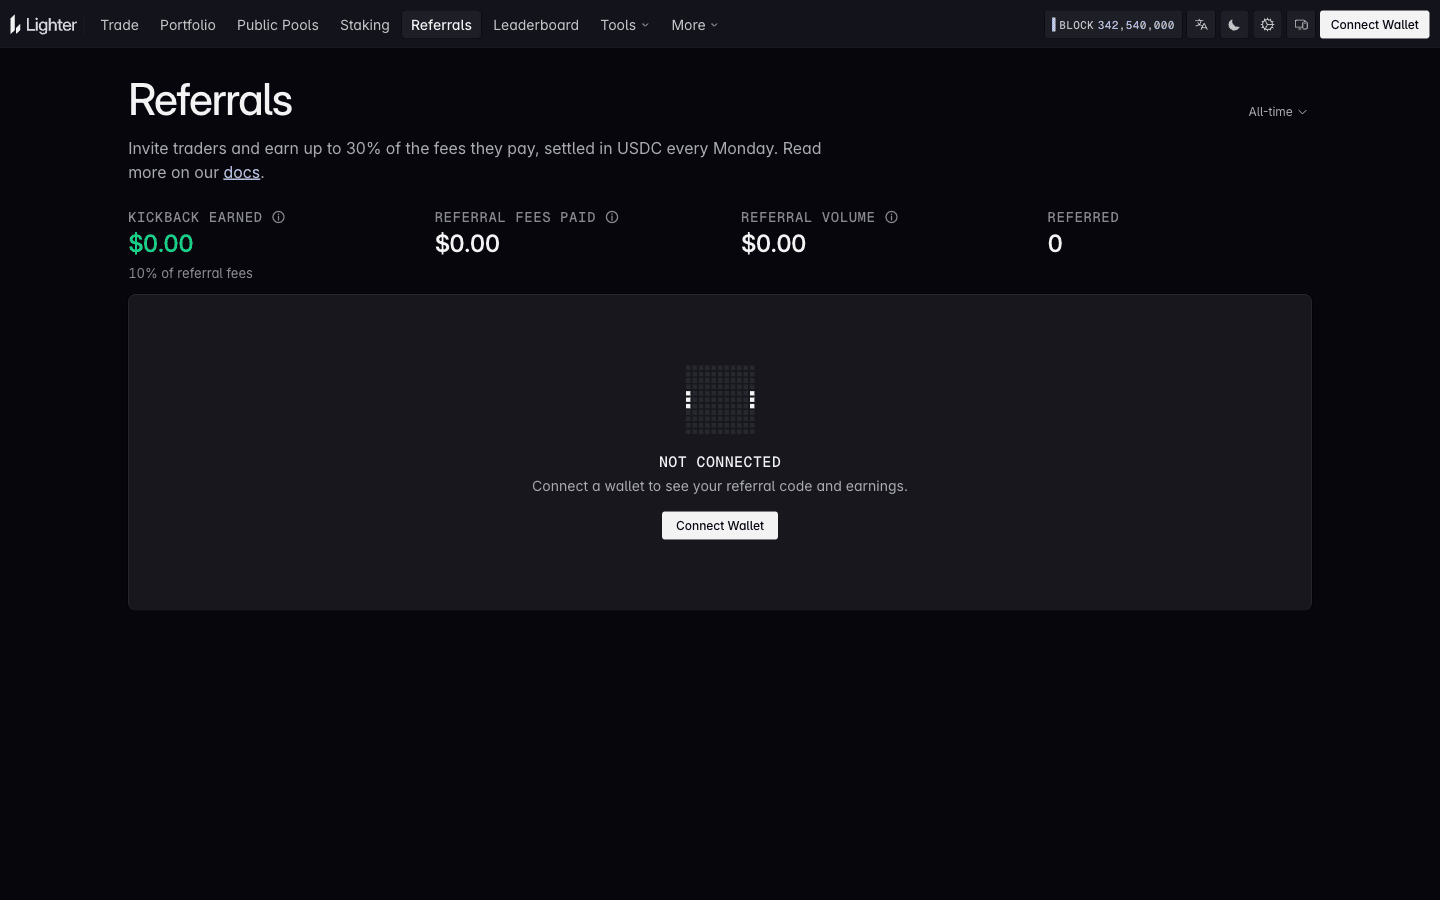The image size is (1440, 900).
Task: Open the All-time period dropdown
Action: (1277, 112)
